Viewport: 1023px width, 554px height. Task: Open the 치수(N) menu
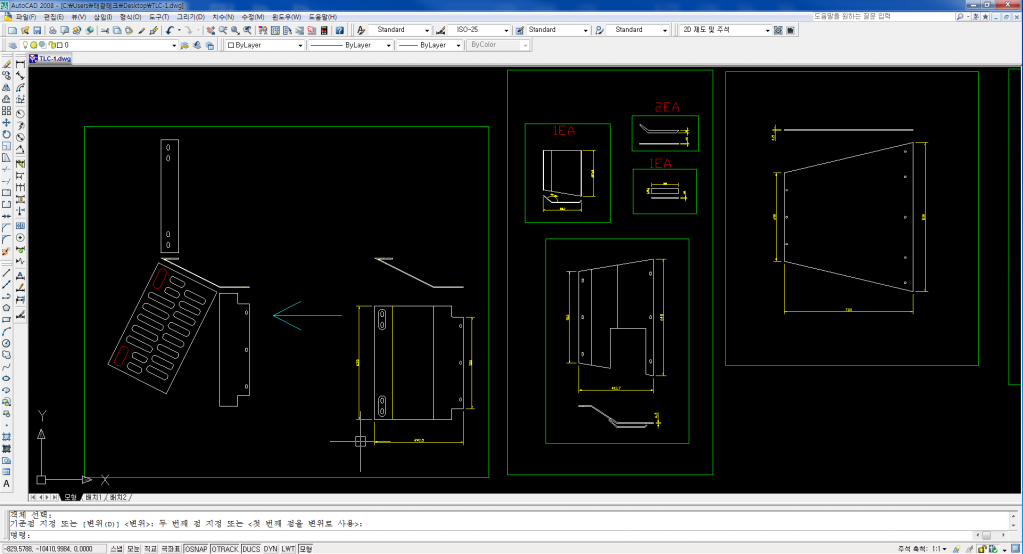pyautogui.click(x=223, y=17)
